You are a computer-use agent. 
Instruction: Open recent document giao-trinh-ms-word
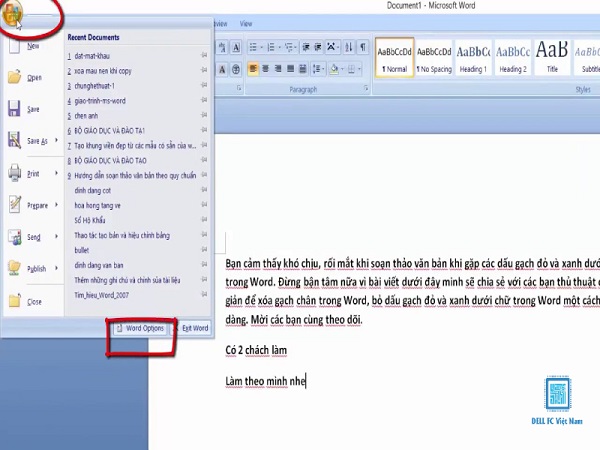pyautogui.click(x=100, y=101)
